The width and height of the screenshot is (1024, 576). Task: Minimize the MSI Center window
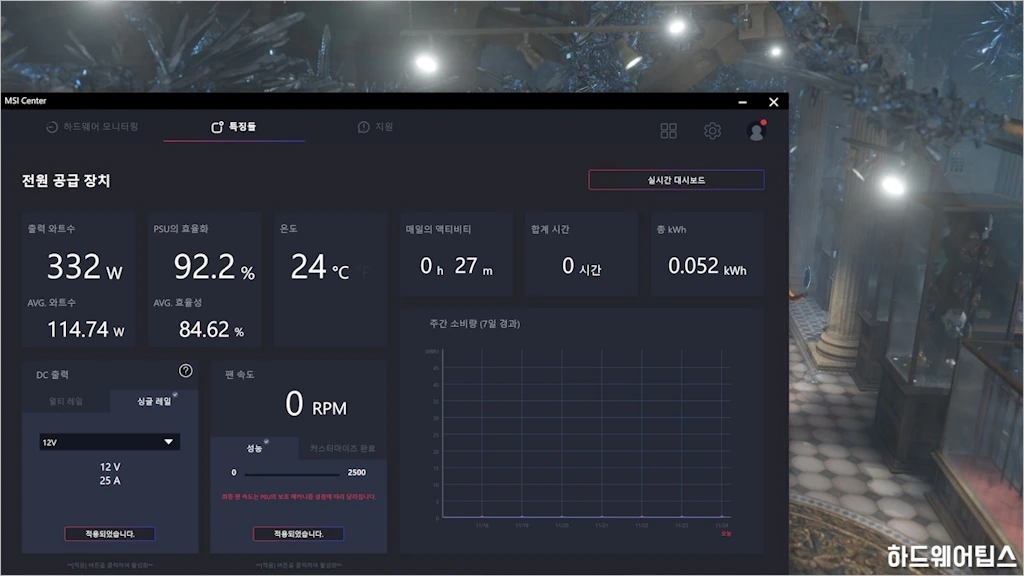point(743,102)
